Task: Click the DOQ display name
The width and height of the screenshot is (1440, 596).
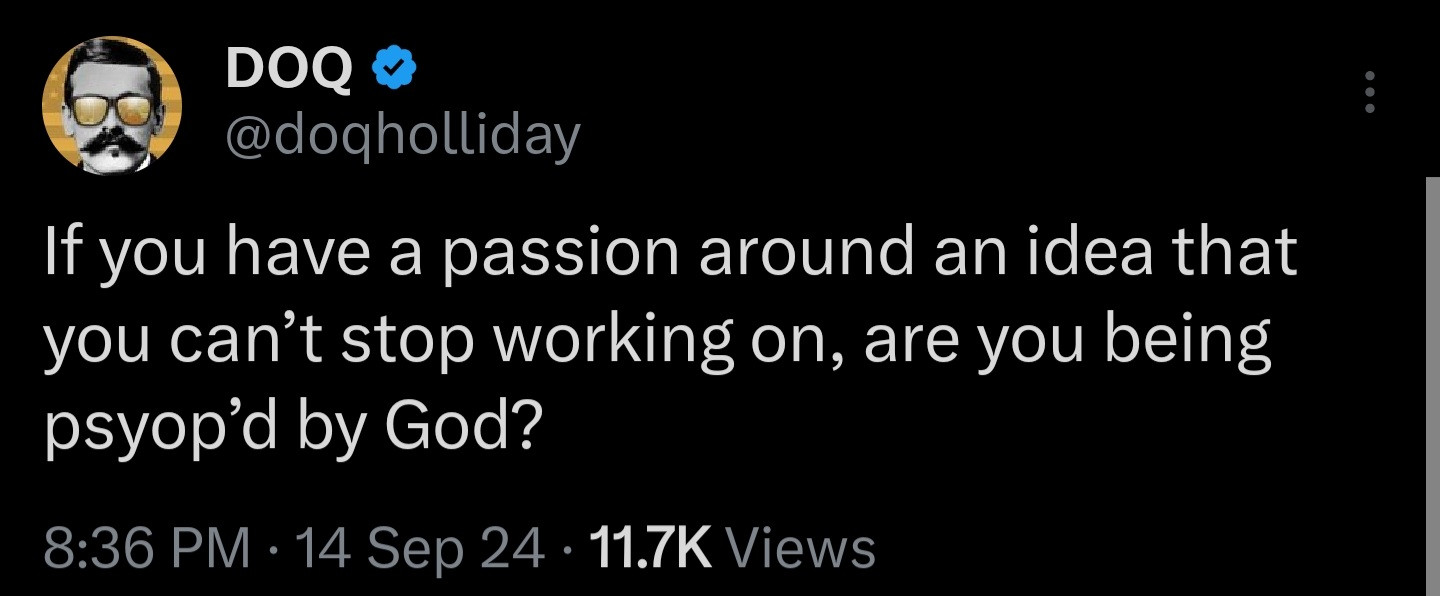Action: click(289, 68)
